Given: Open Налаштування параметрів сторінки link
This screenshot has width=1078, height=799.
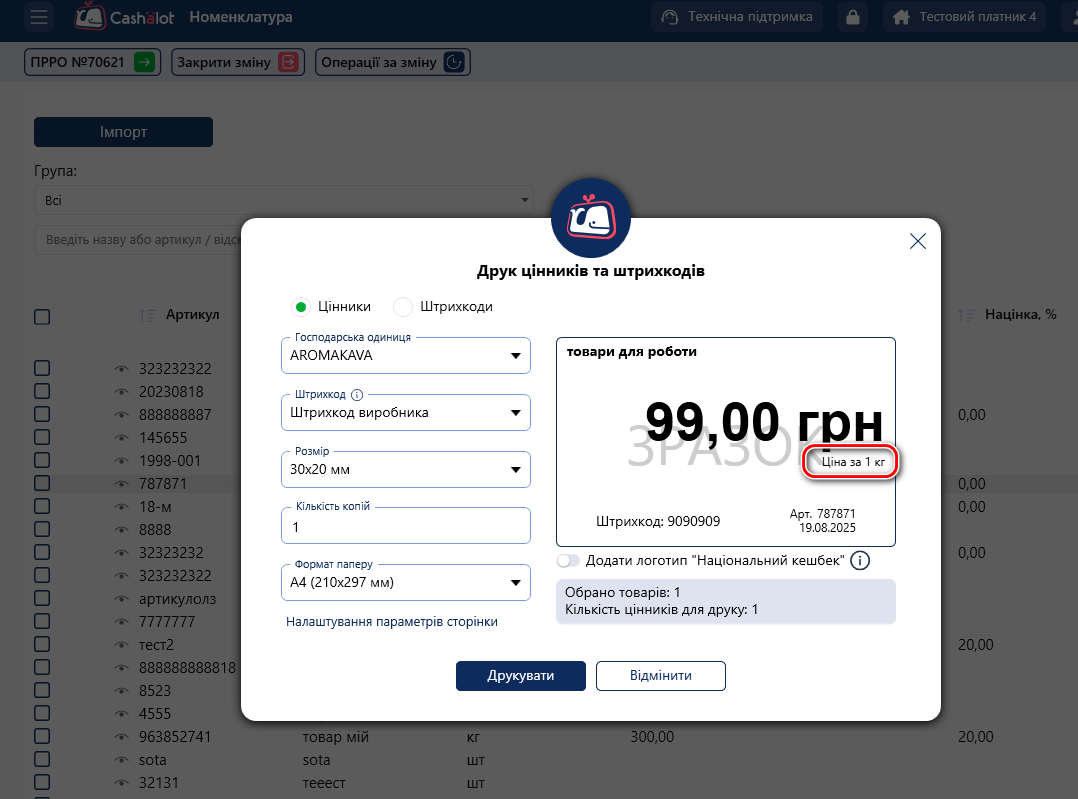Looking at the screenshot, I should coord(392,622).
